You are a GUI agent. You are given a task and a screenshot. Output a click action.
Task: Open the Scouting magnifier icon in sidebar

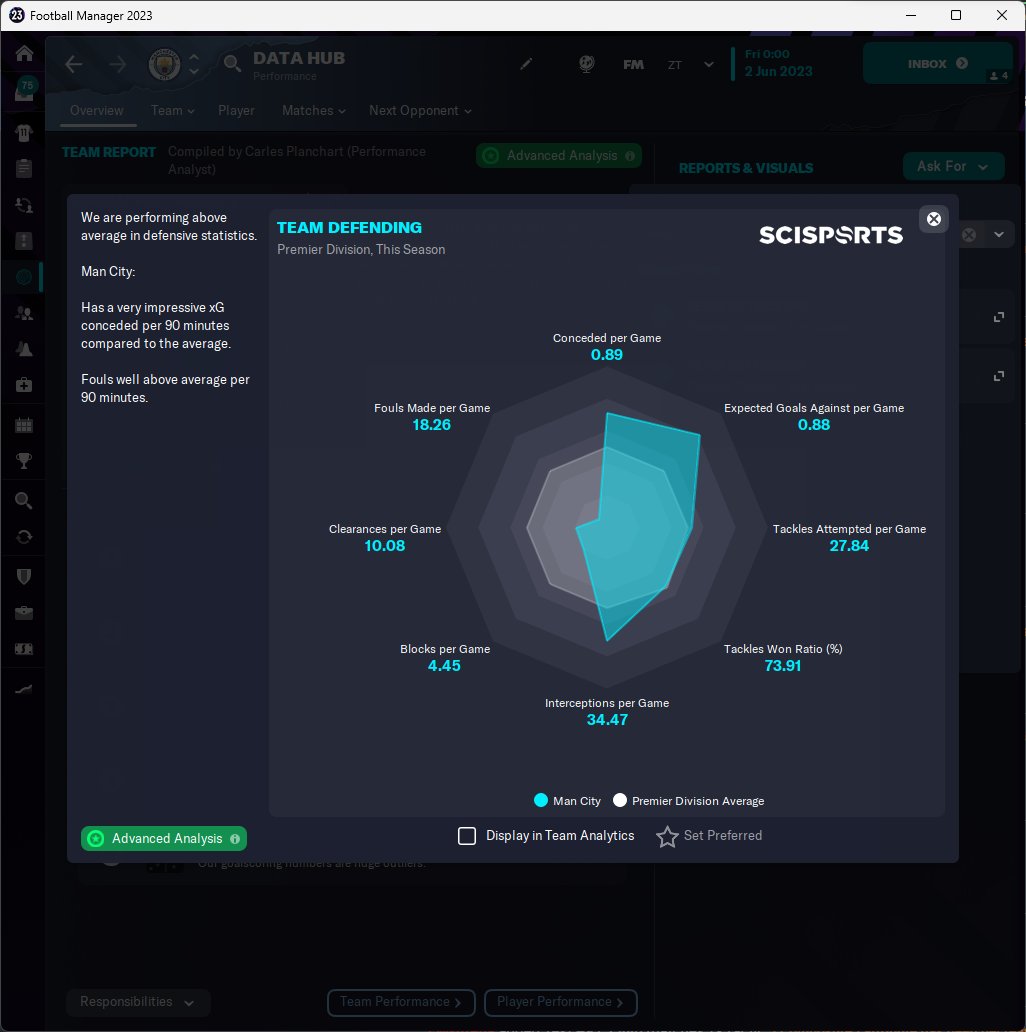coord(24,501)
